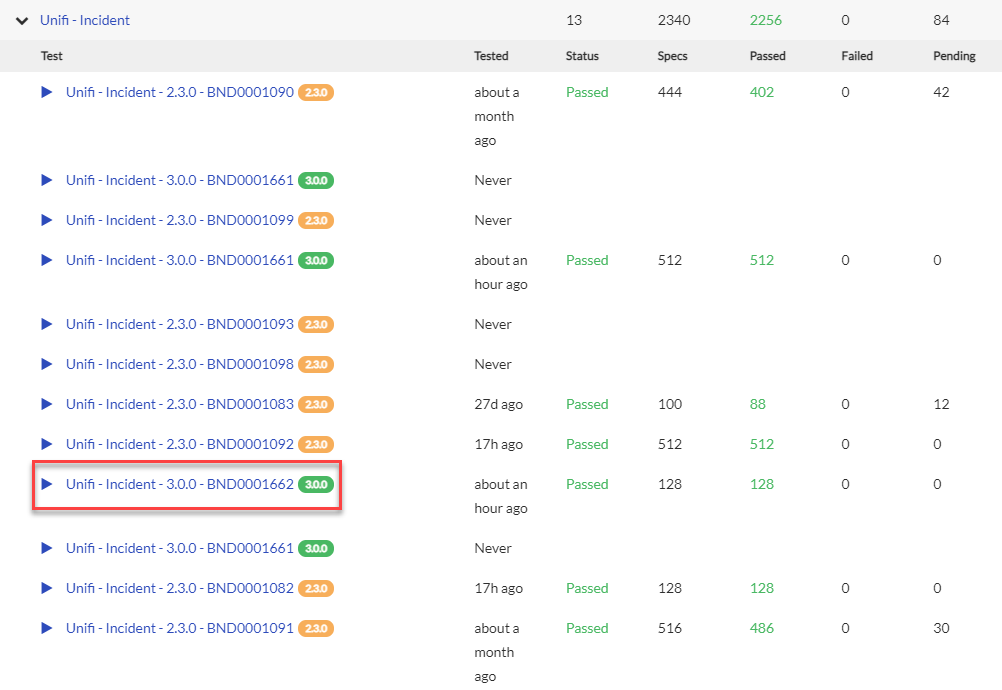Image resolution: width=1002 pixels, height=690 pixels.
Task: Sort by the Tested column header
Action: [x=491, y=56]
